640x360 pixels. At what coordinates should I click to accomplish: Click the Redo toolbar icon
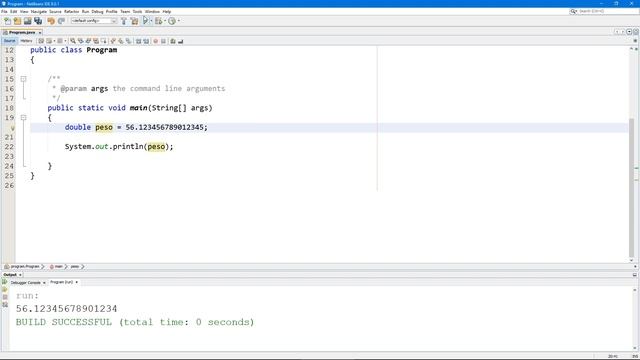[x=61, y=21]
